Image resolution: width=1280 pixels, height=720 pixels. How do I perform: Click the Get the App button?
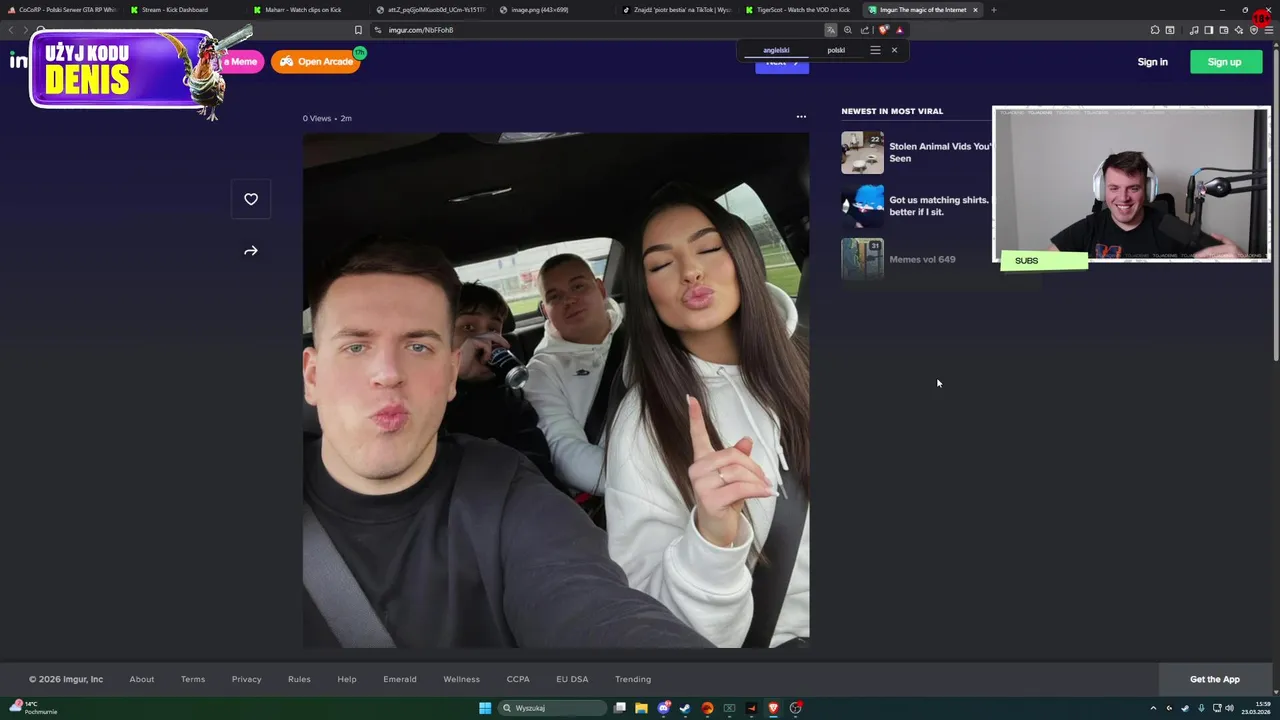pos(1215,679)
